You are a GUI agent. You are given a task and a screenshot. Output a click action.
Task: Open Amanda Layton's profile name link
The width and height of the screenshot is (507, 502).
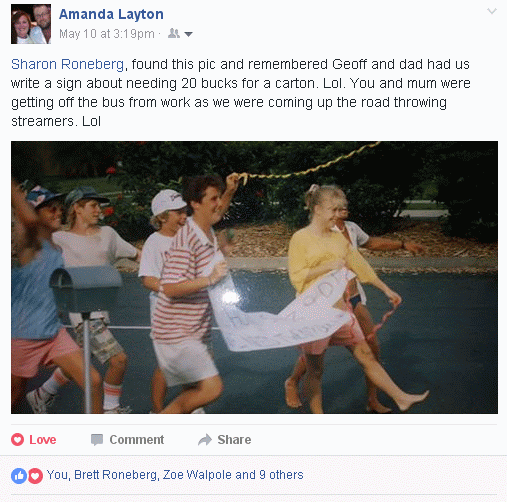click(111, 14)
